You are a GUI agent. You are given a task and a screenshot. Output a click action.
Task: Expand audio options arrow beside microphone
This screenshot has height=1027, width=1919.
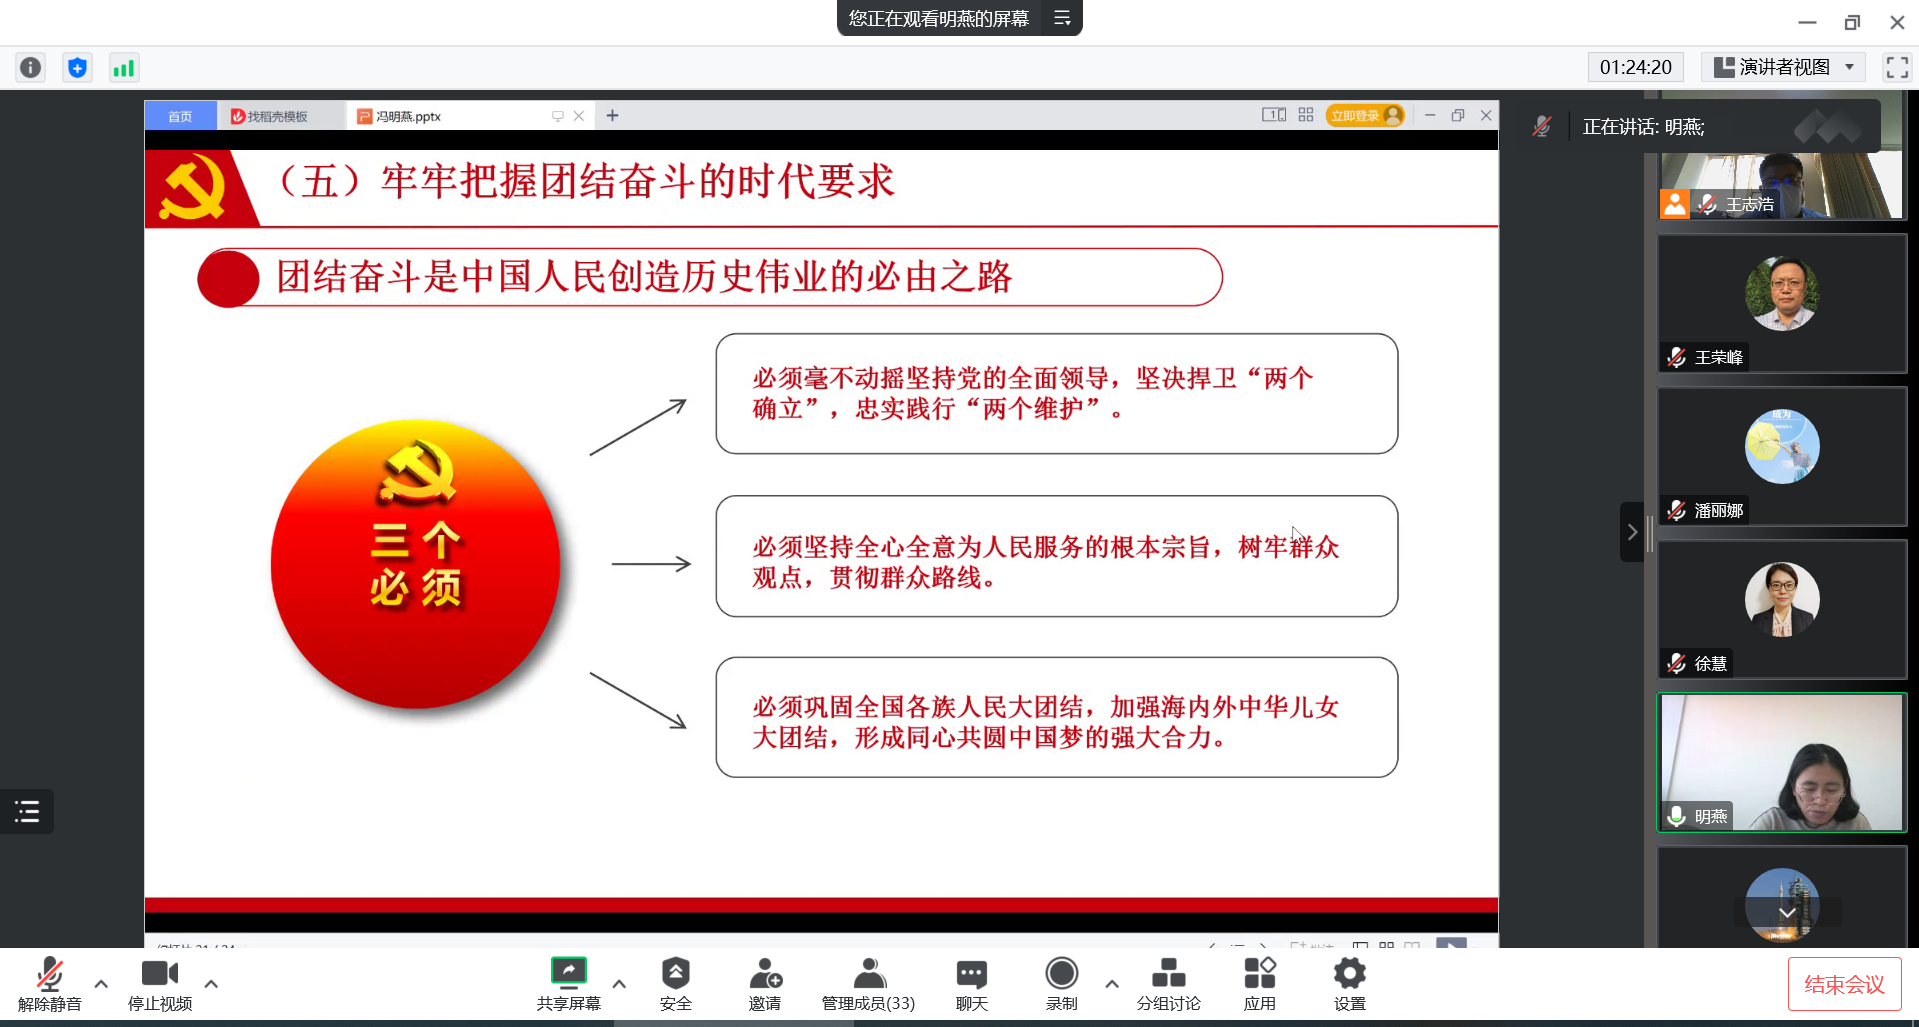tap(101, 984)
